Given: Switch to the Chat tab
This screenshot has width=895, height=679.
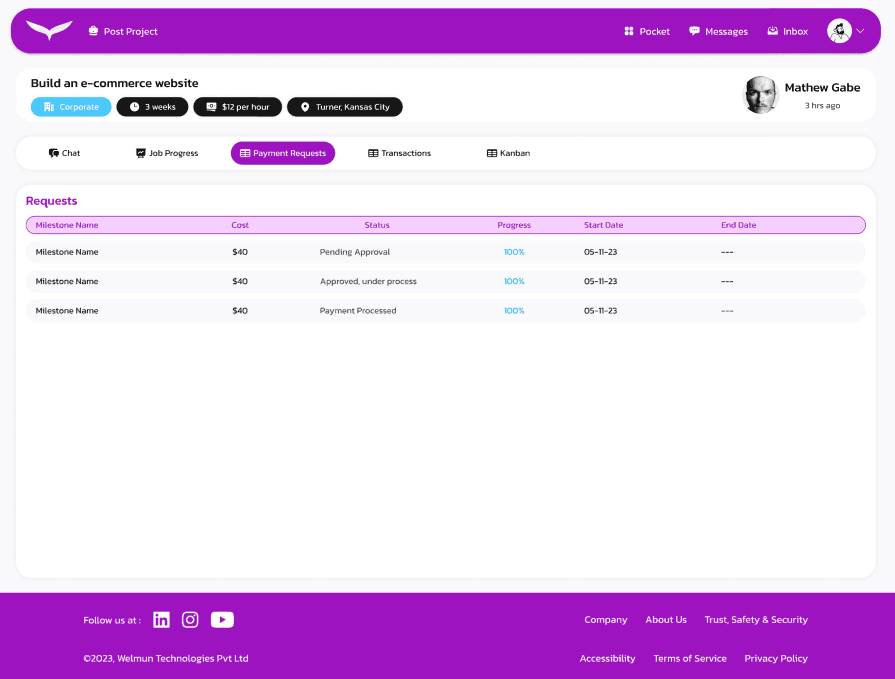Looking at the screenshot, I should pyautogui.click(x=64, y=153).
